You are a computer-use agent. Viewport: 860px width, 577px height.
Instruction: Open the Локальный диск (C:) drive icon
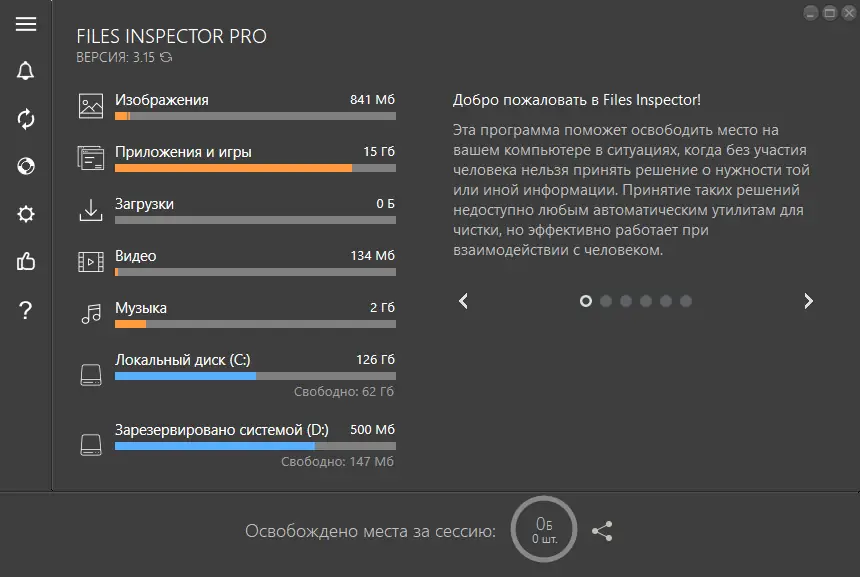point(92,372)
